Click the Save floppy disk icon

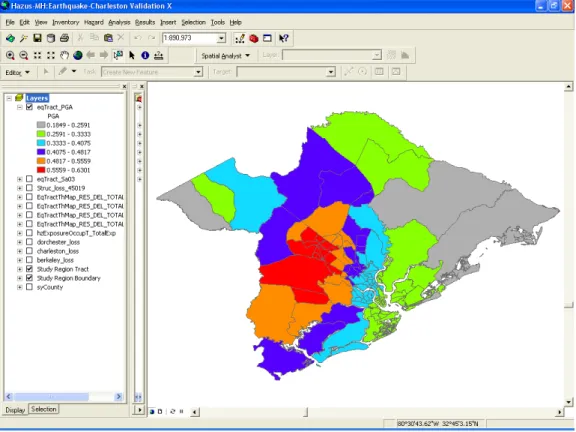click(x=37, y=38)
